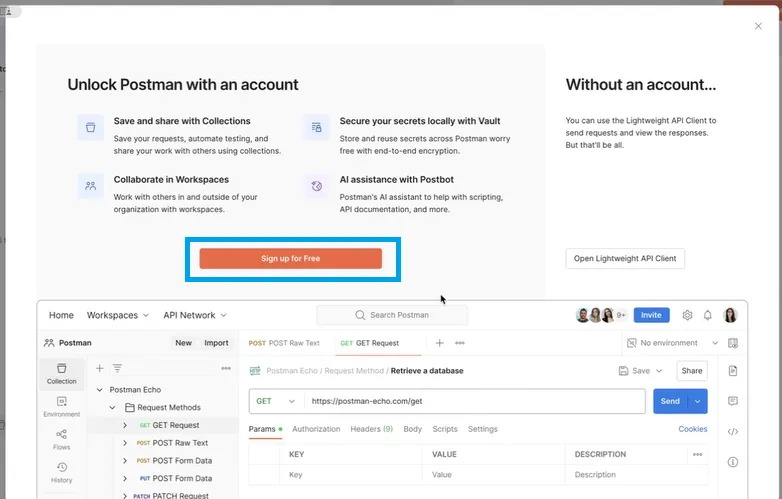Screen dimensions: 782x499
Task: Expand the POST Raw Text tree item
Action: click(125, 443)
